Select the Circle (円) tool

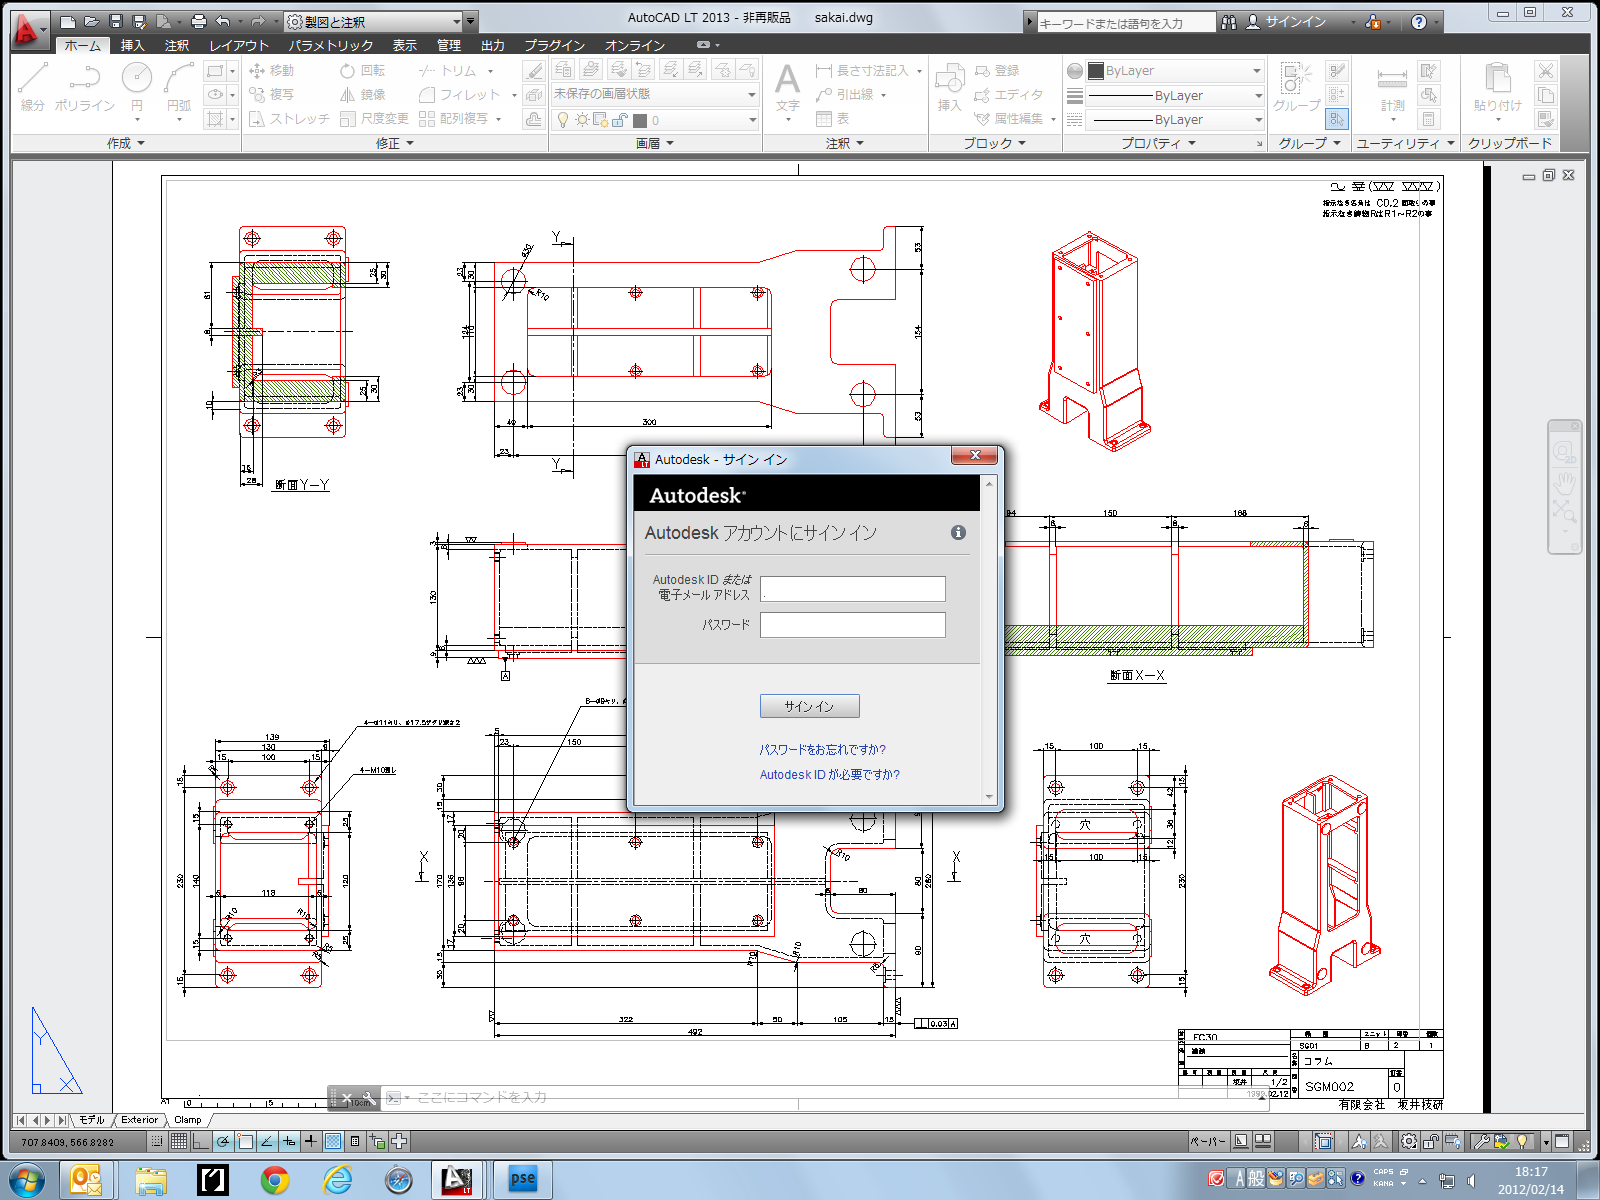(136, 87)
